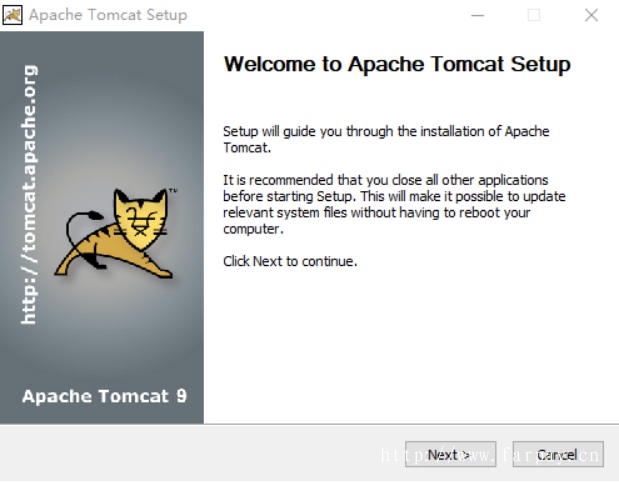Screen dimensions: 619x482
Task: Click the separator line above the Next button
Action: tap(310, 424)
